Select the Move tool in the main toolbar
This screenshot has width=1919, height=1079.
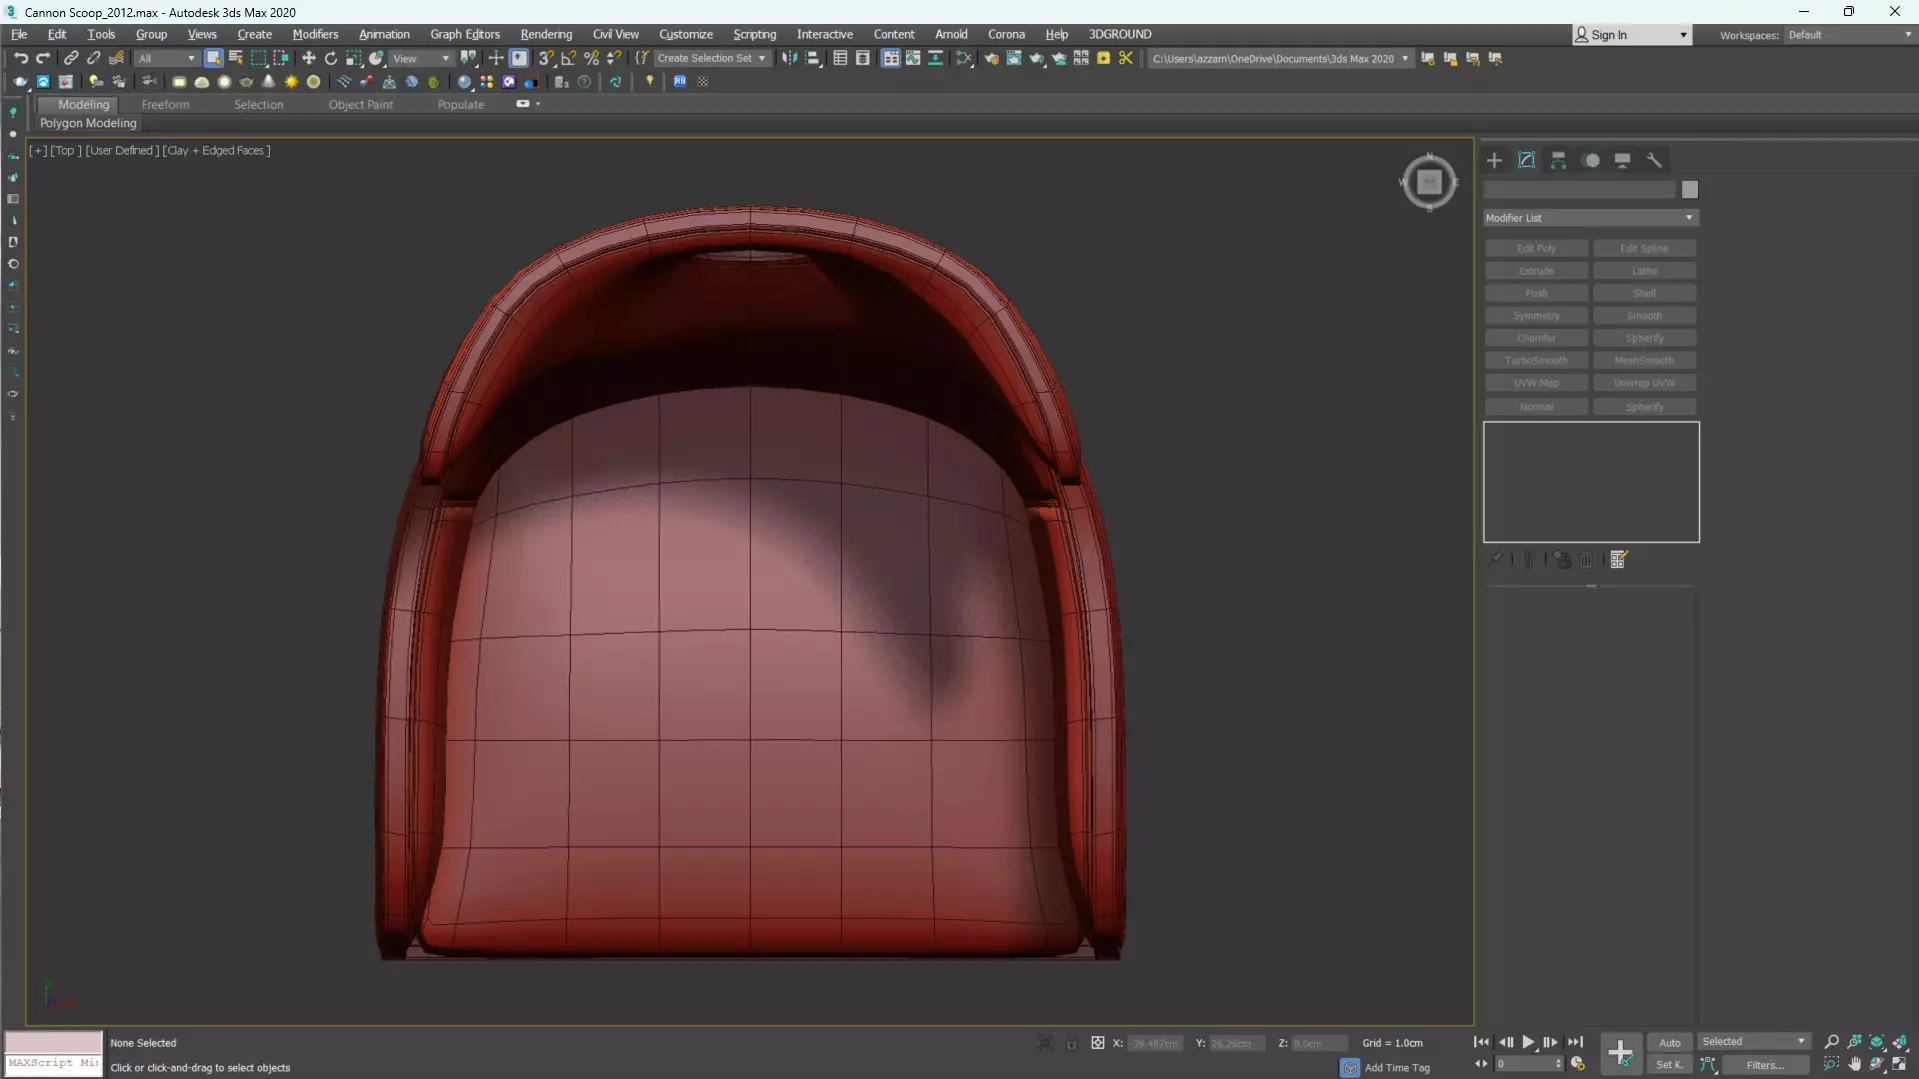point(308,58)
